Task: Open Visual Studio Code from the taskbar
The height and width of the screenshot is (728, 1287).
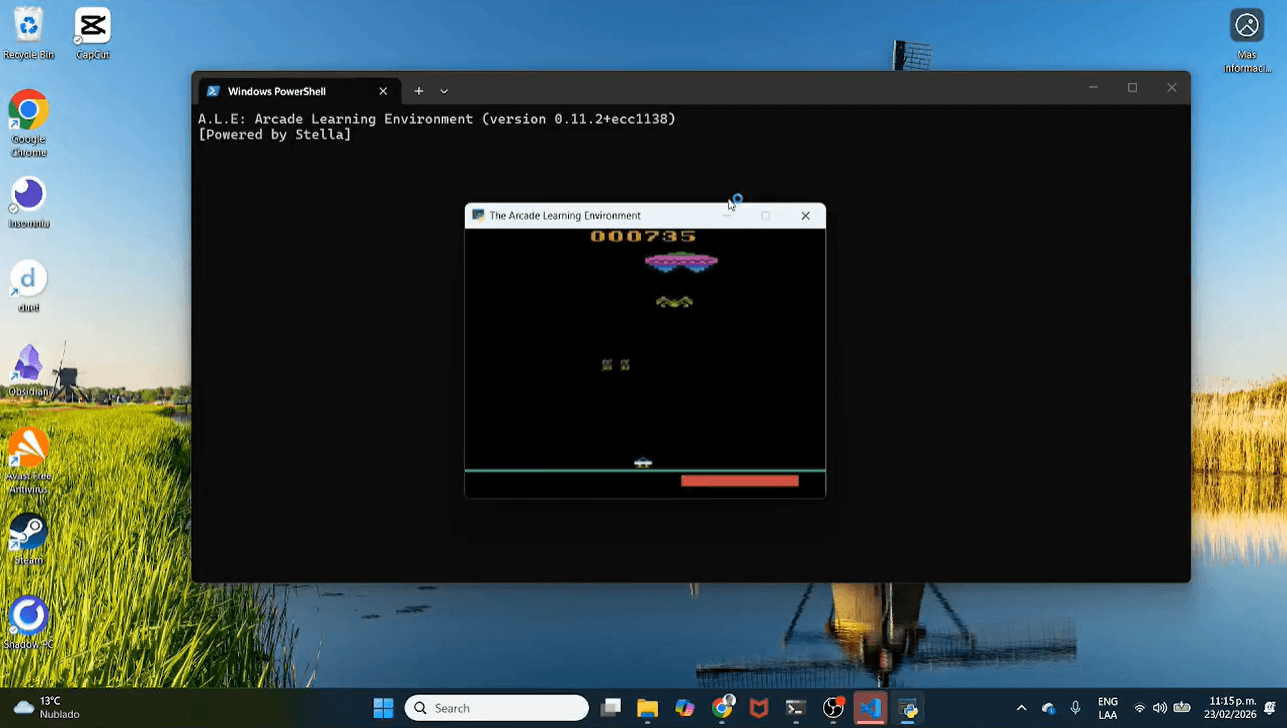Action: coord(869,708)
